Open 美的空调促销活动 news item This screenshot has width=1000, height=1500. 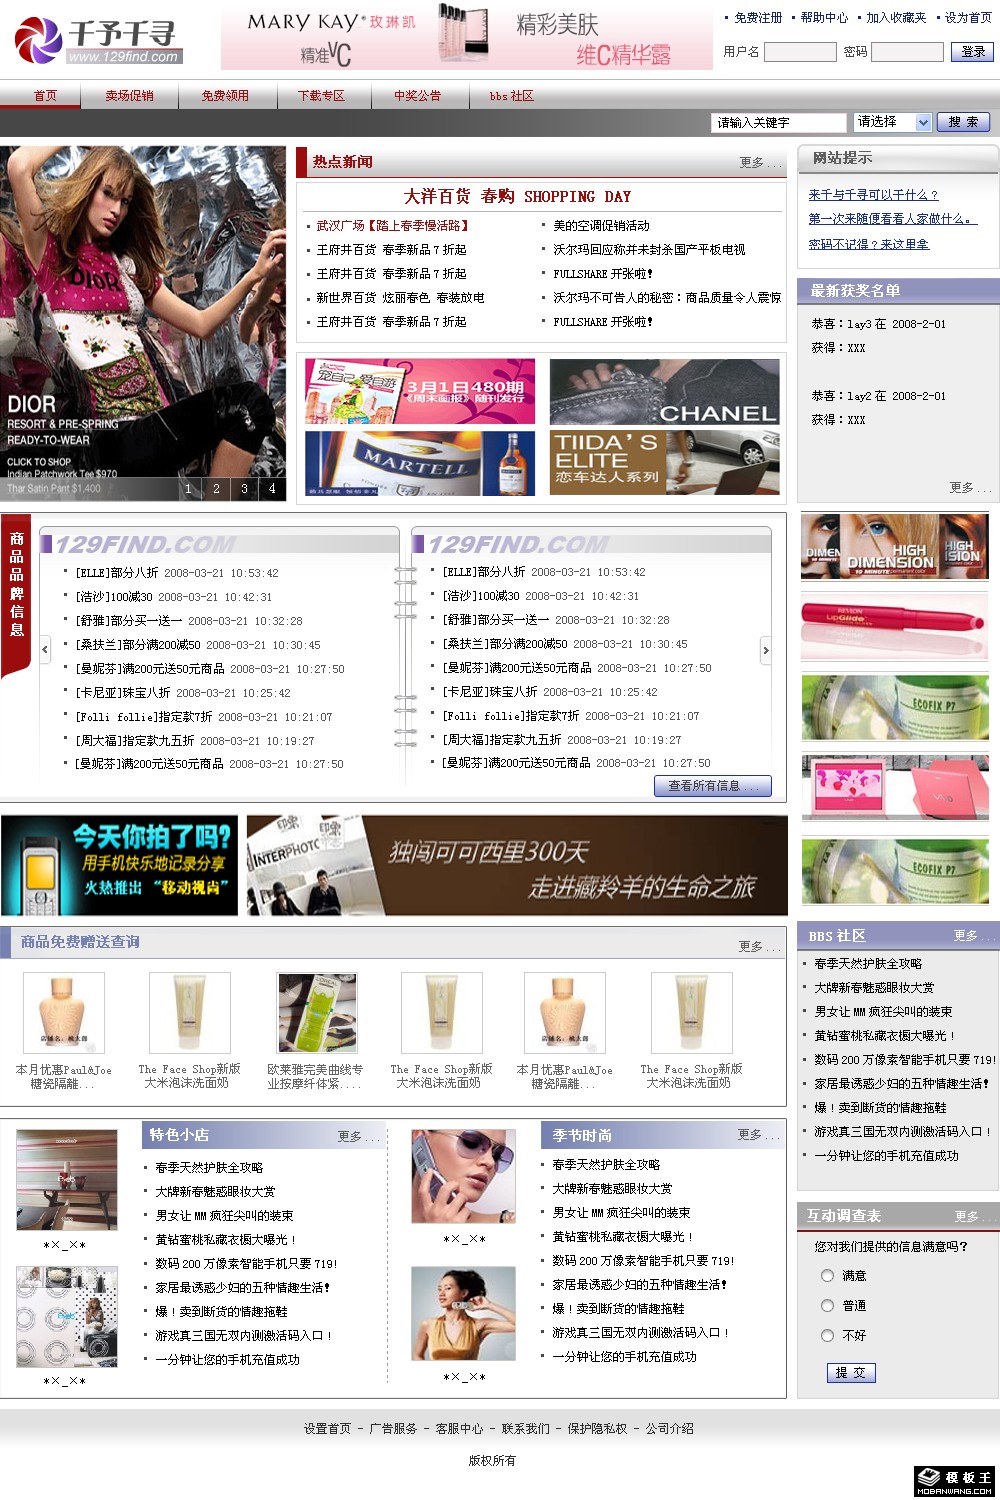(x=601, y=226)
